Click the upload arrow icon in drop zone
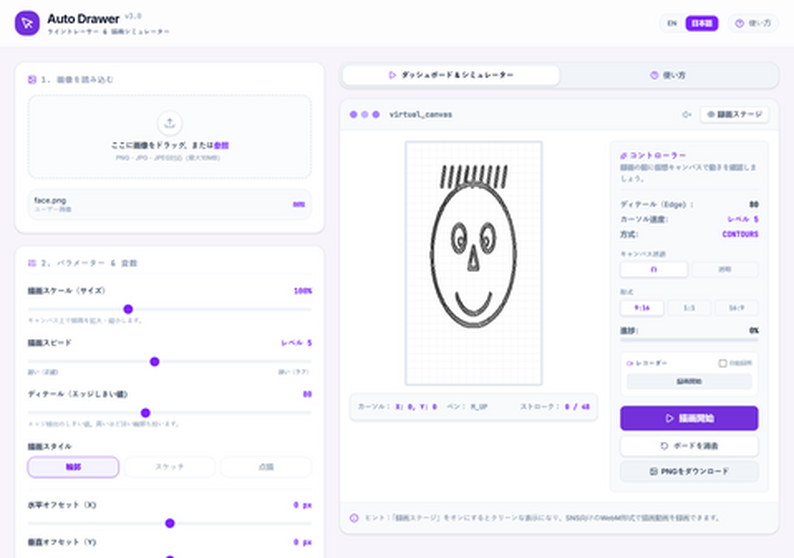This screenshot has width=794, height=558. click(x=170, y=123)
